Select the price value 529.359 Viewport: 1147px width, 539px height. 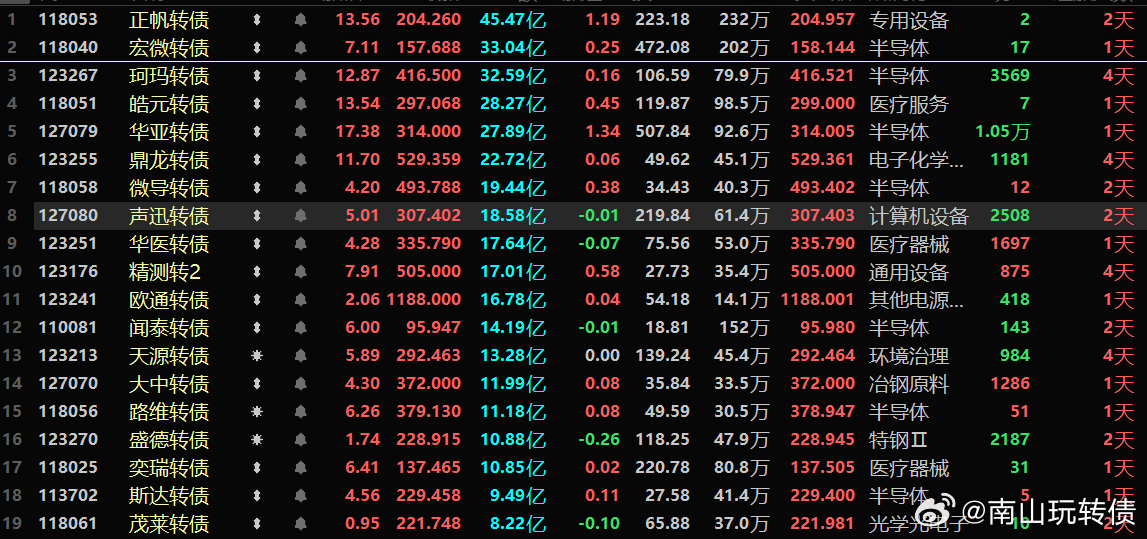pos(429,159)
